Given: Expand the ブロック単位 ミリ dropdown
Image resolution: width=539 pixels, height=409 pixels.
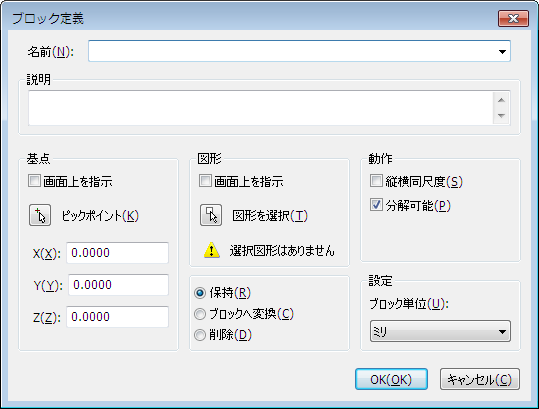Looking at the screenshot, I should (440, 331).
